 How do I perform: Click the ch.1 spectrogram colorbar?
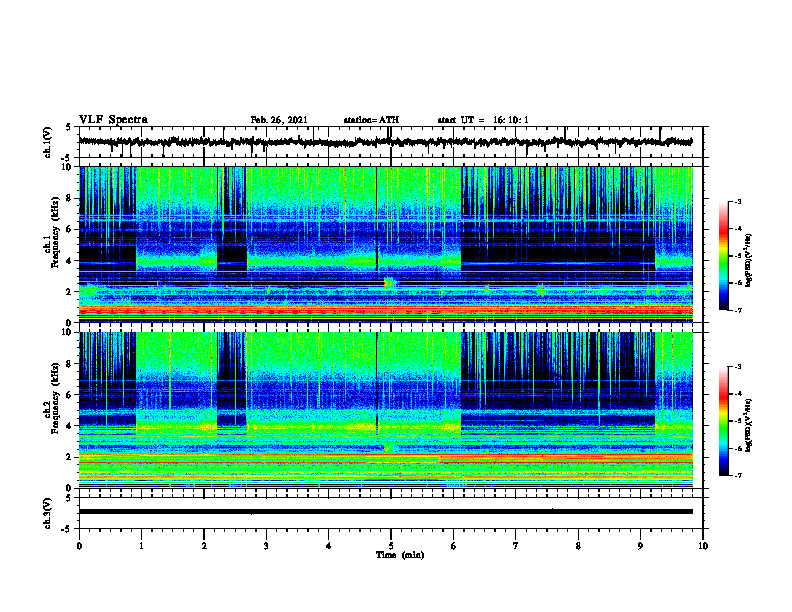click(x=724, y=256)
